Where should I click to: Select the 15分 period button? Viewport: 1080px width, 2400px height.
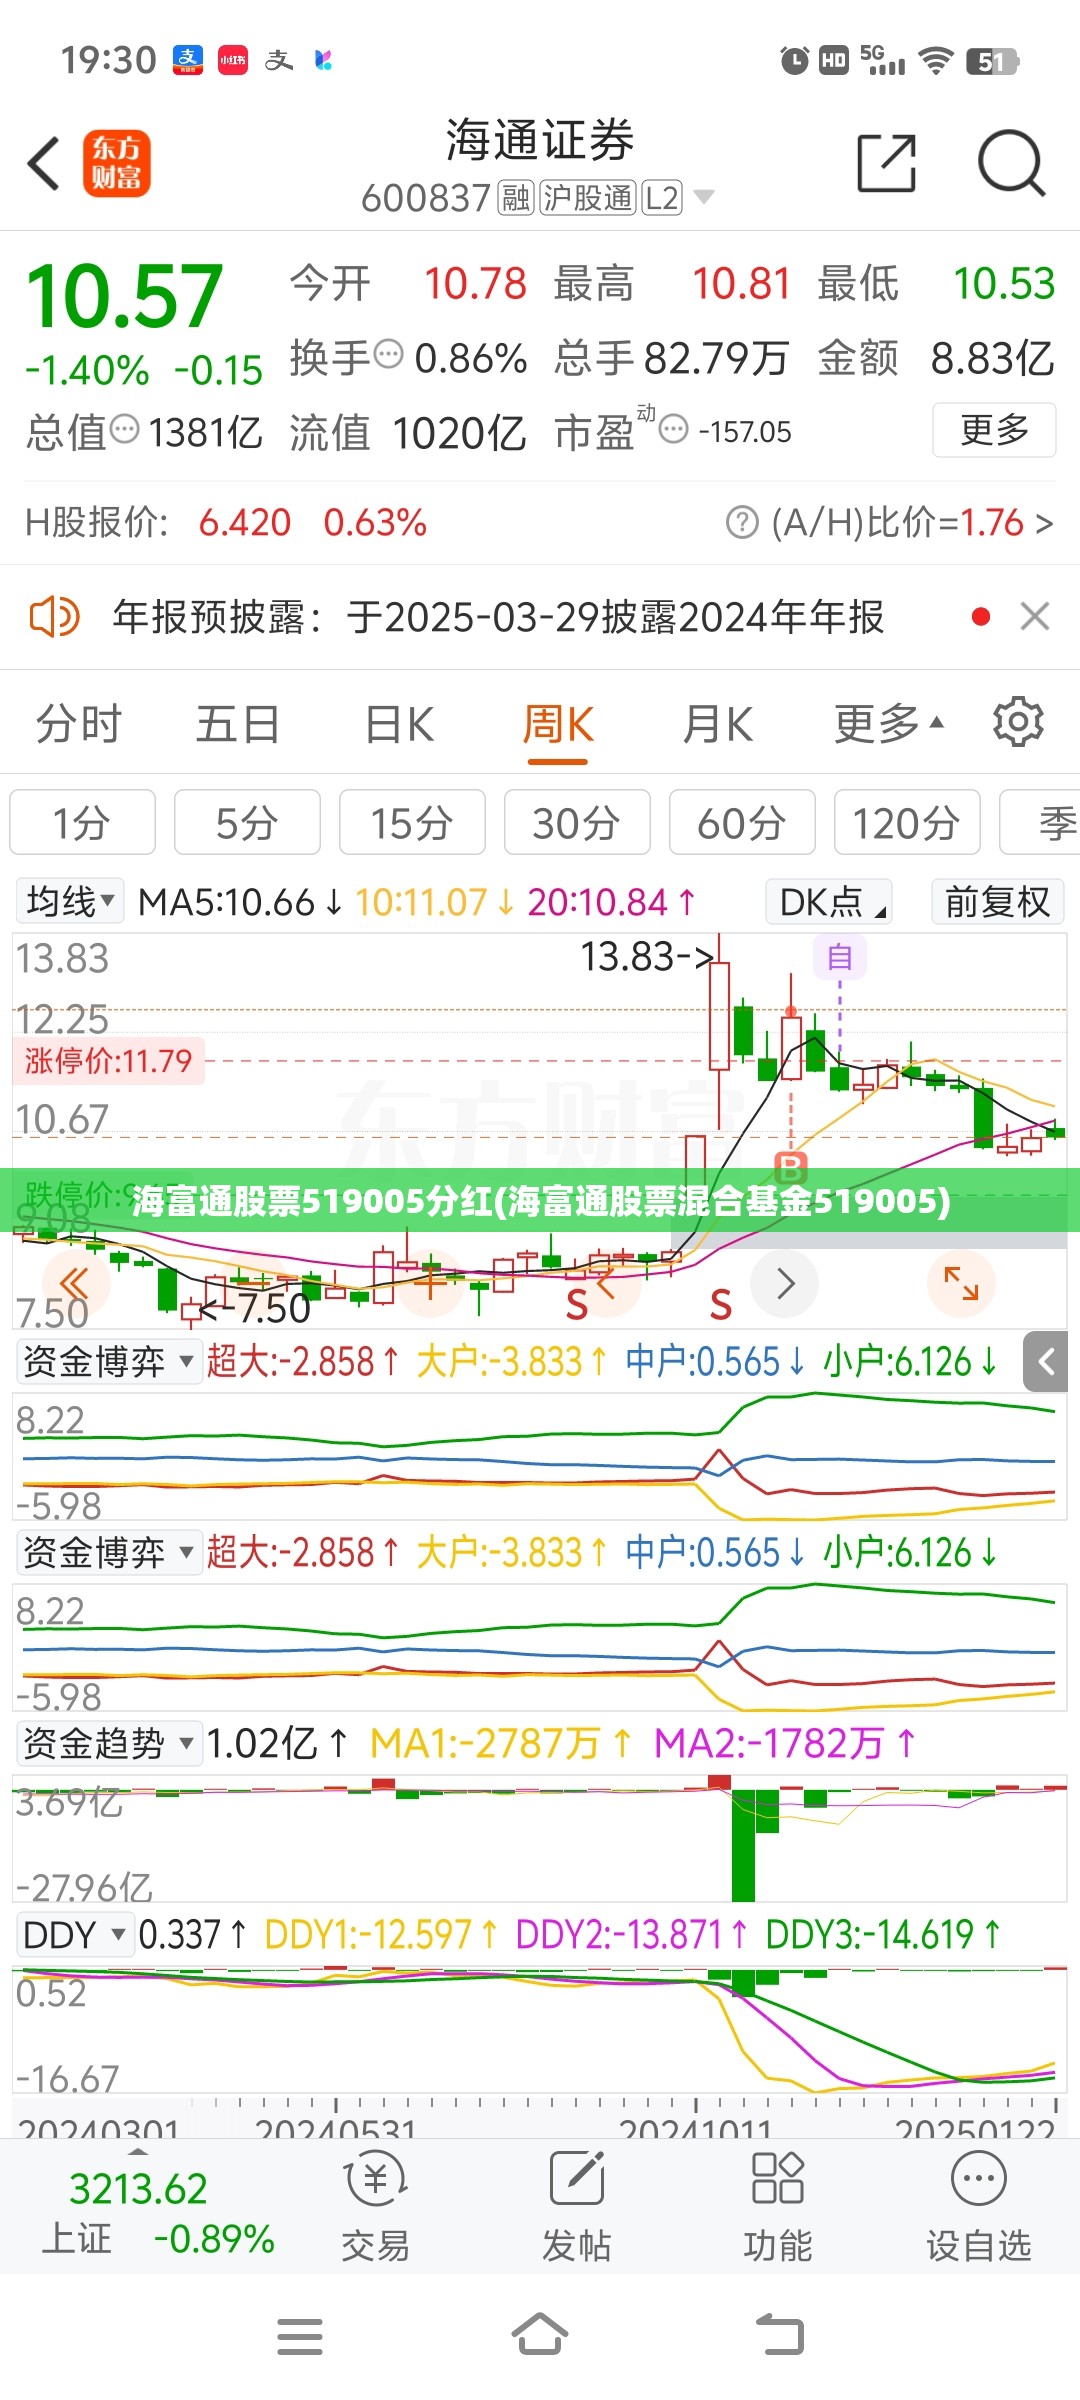tap(412, 822)
